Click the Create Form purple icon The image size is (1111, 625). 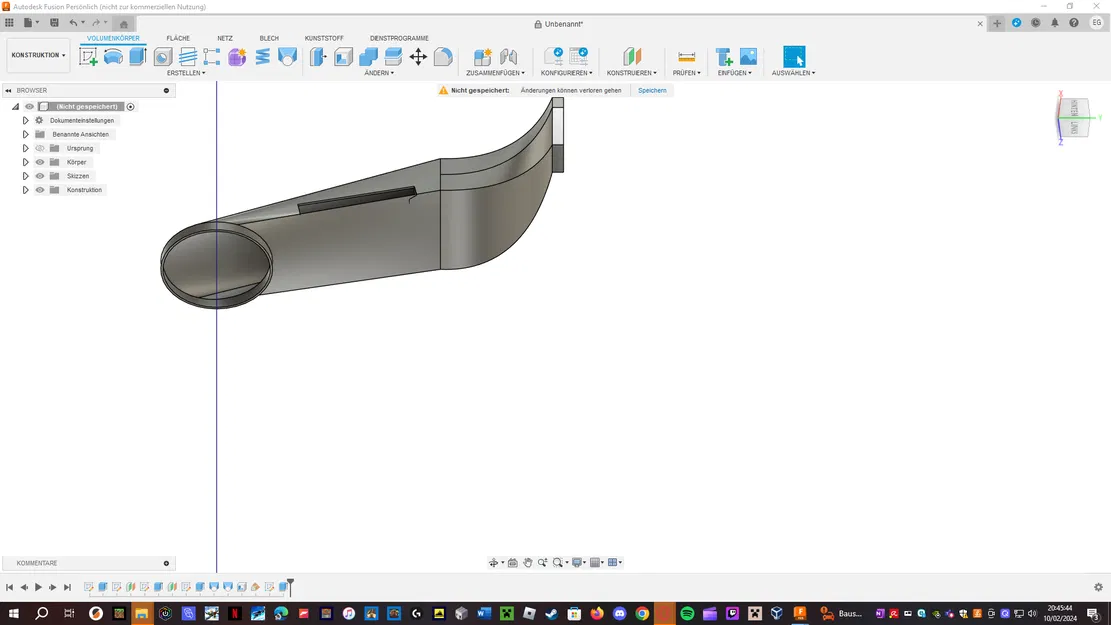[237, 57]
